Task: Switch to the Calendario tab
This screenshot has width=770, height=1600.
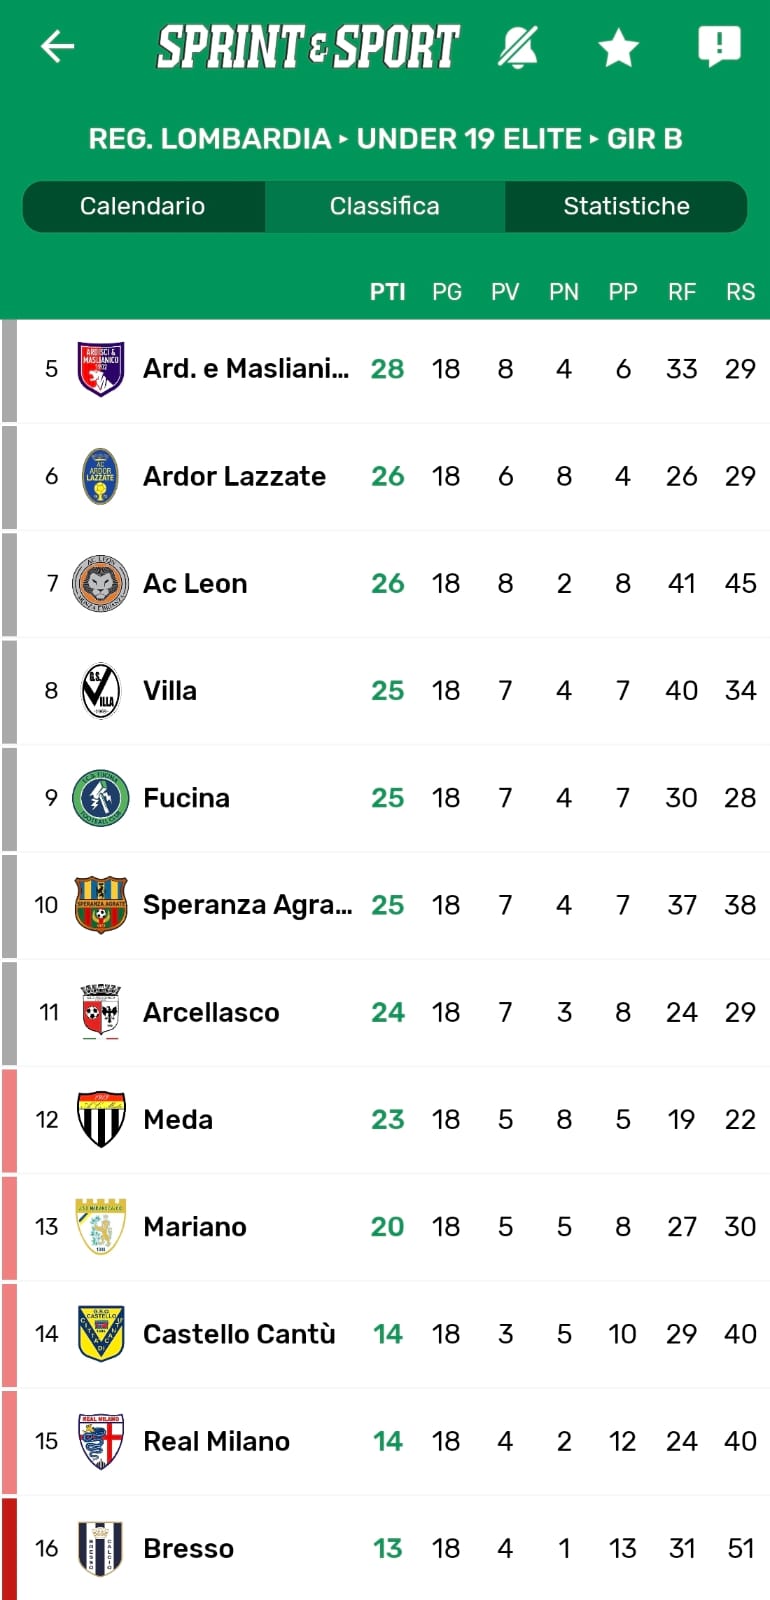Action: click(143, 206)
